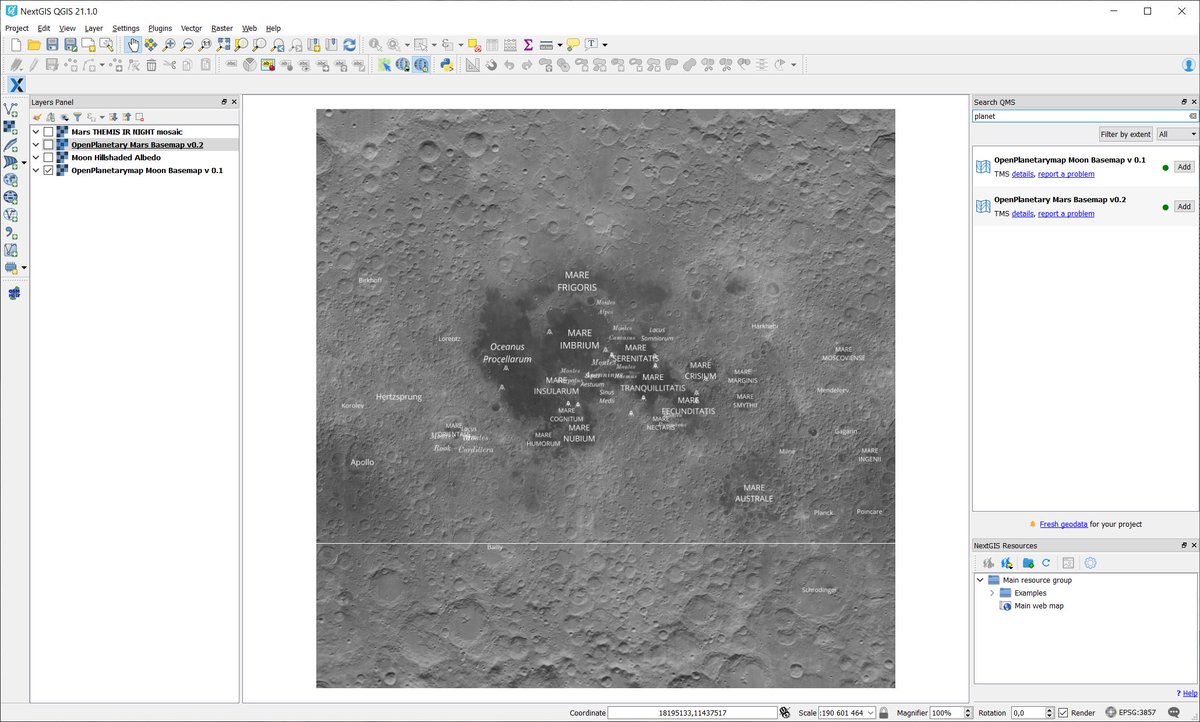Collapse OpenPlanetarymap Moon Basemap v 0.1 node
Image resolution: width=1200 pixels, height=722 pixels.
point(36,171)
